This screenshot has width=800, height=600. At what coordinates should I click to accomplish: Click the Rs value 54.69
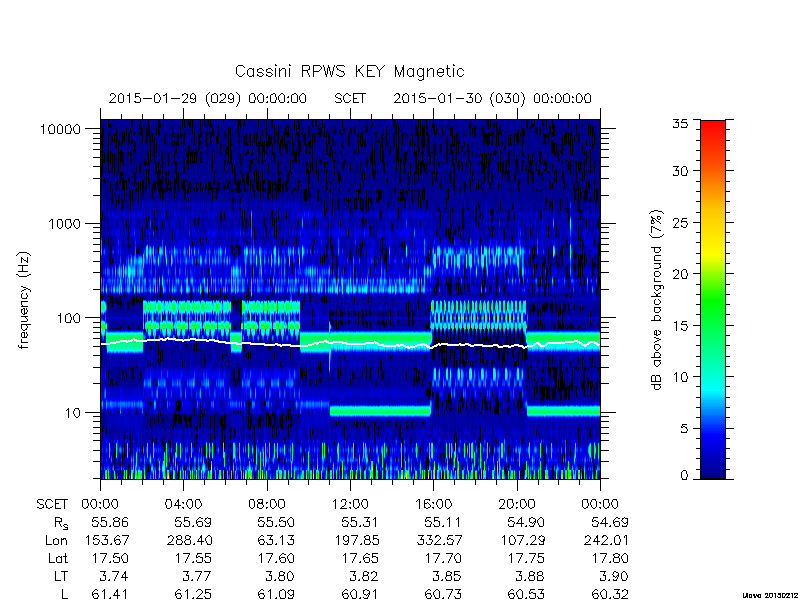pyautogui.click(x=610, y=522)
